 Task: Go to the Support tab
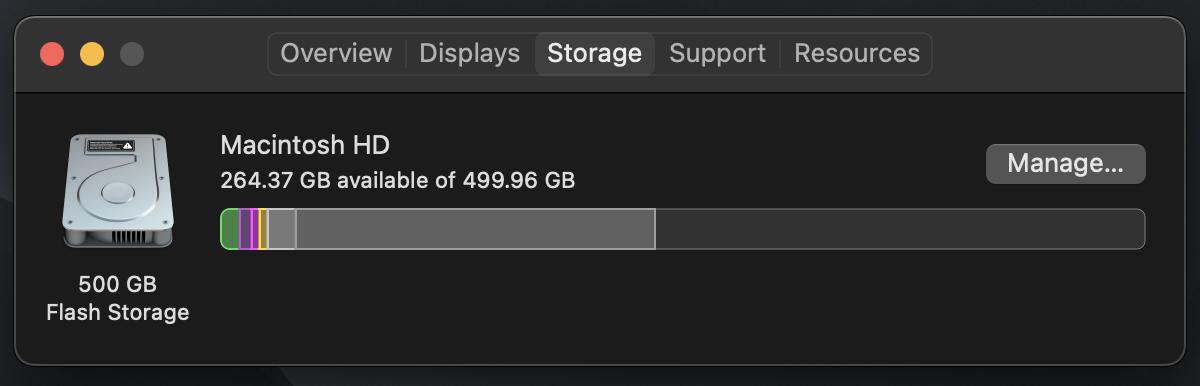pos(717,53)
